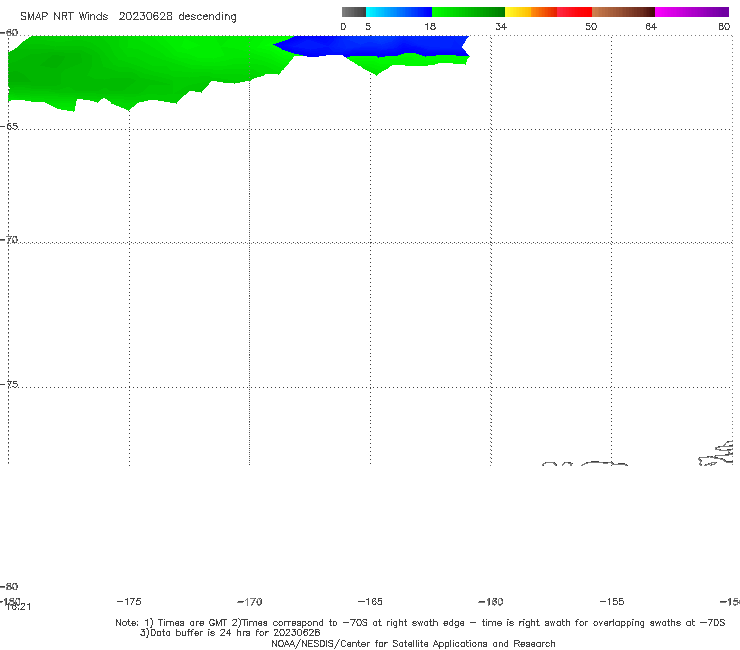Click the longitude label '-170'
Screen dimensions: 740x650
250,601
